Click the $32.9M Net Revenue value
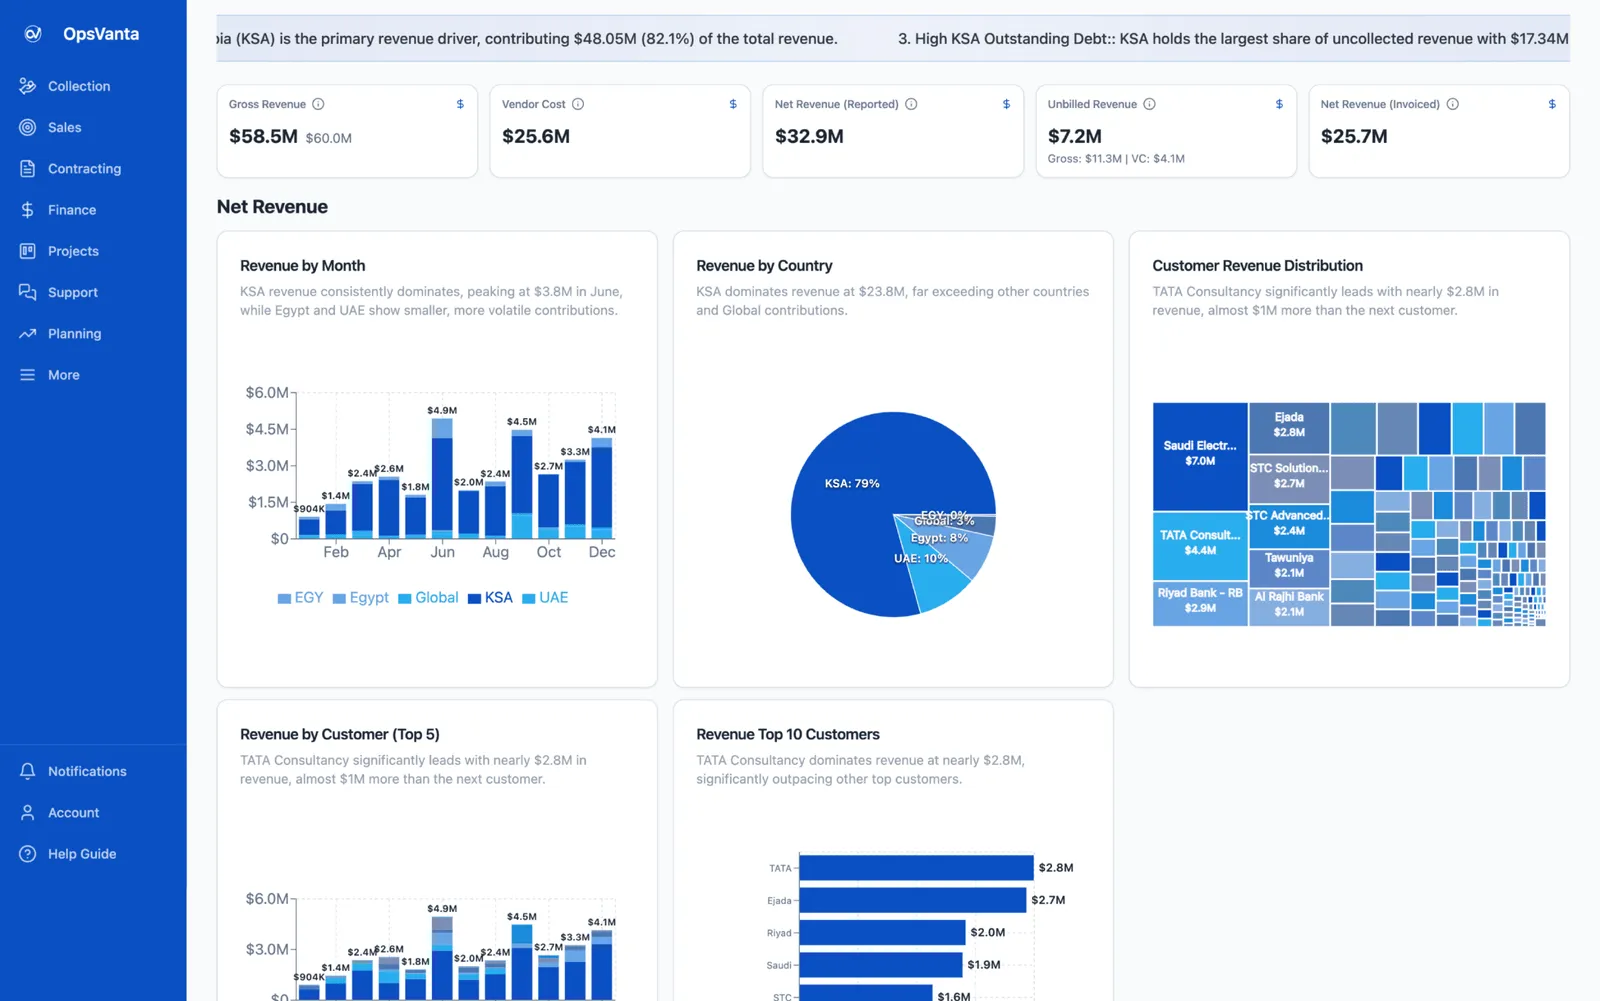Viewport: 1600px width, 1001px height. point(809,137)
